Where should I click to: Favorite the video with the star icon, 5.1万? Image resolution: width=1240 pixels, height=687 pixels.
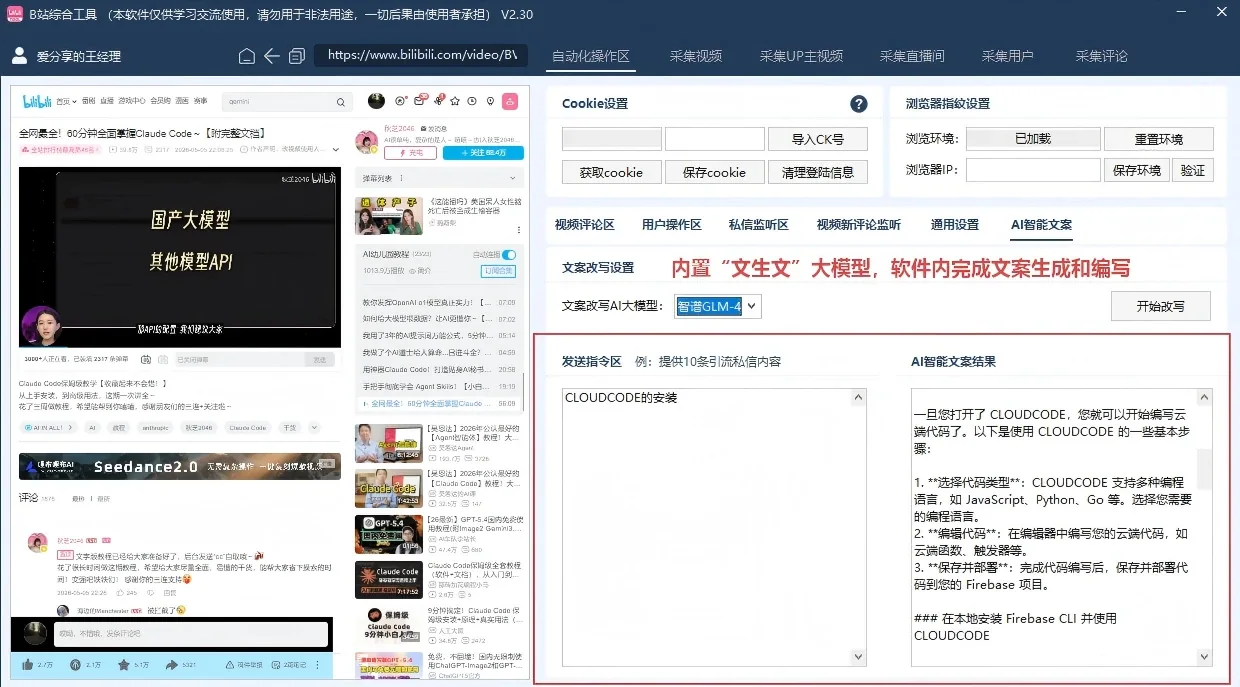coord(123,664)
